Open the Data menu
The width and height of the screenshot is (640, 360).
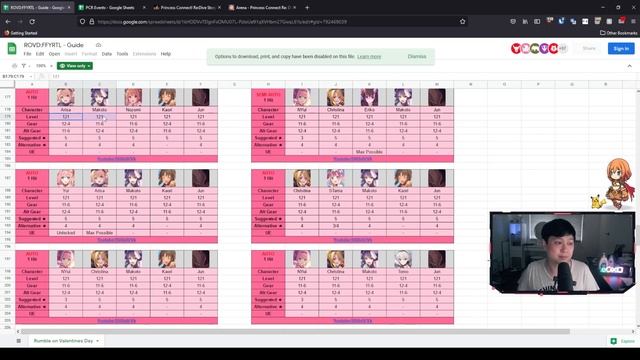[107, 54]
